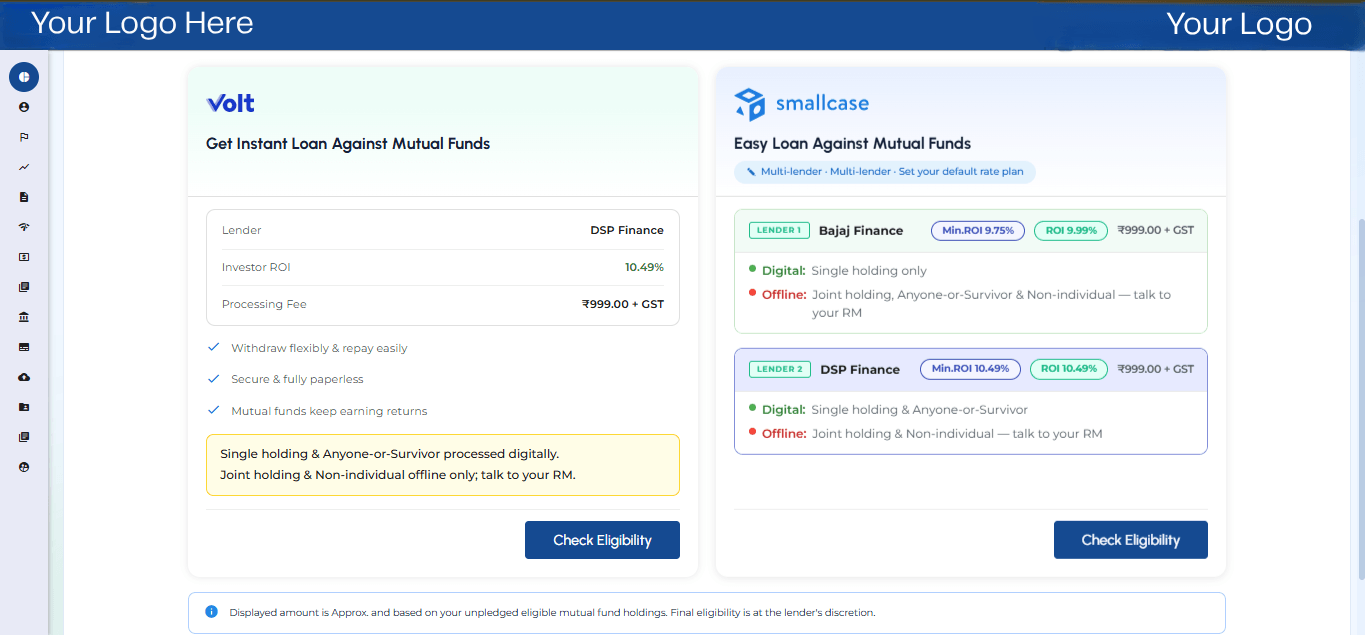Select the LENDER 2 DSP Finance card
This screenshot has width=1365, height=635.
[x=970, y=401]
